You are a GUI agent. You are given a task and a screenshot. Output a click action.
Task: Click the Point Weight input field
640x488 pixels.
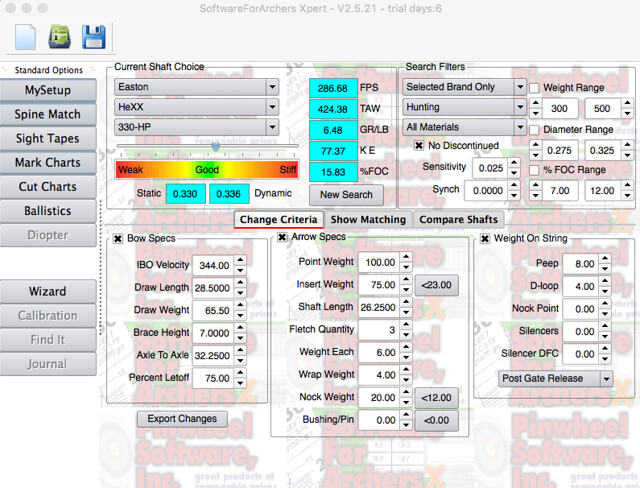379,262
